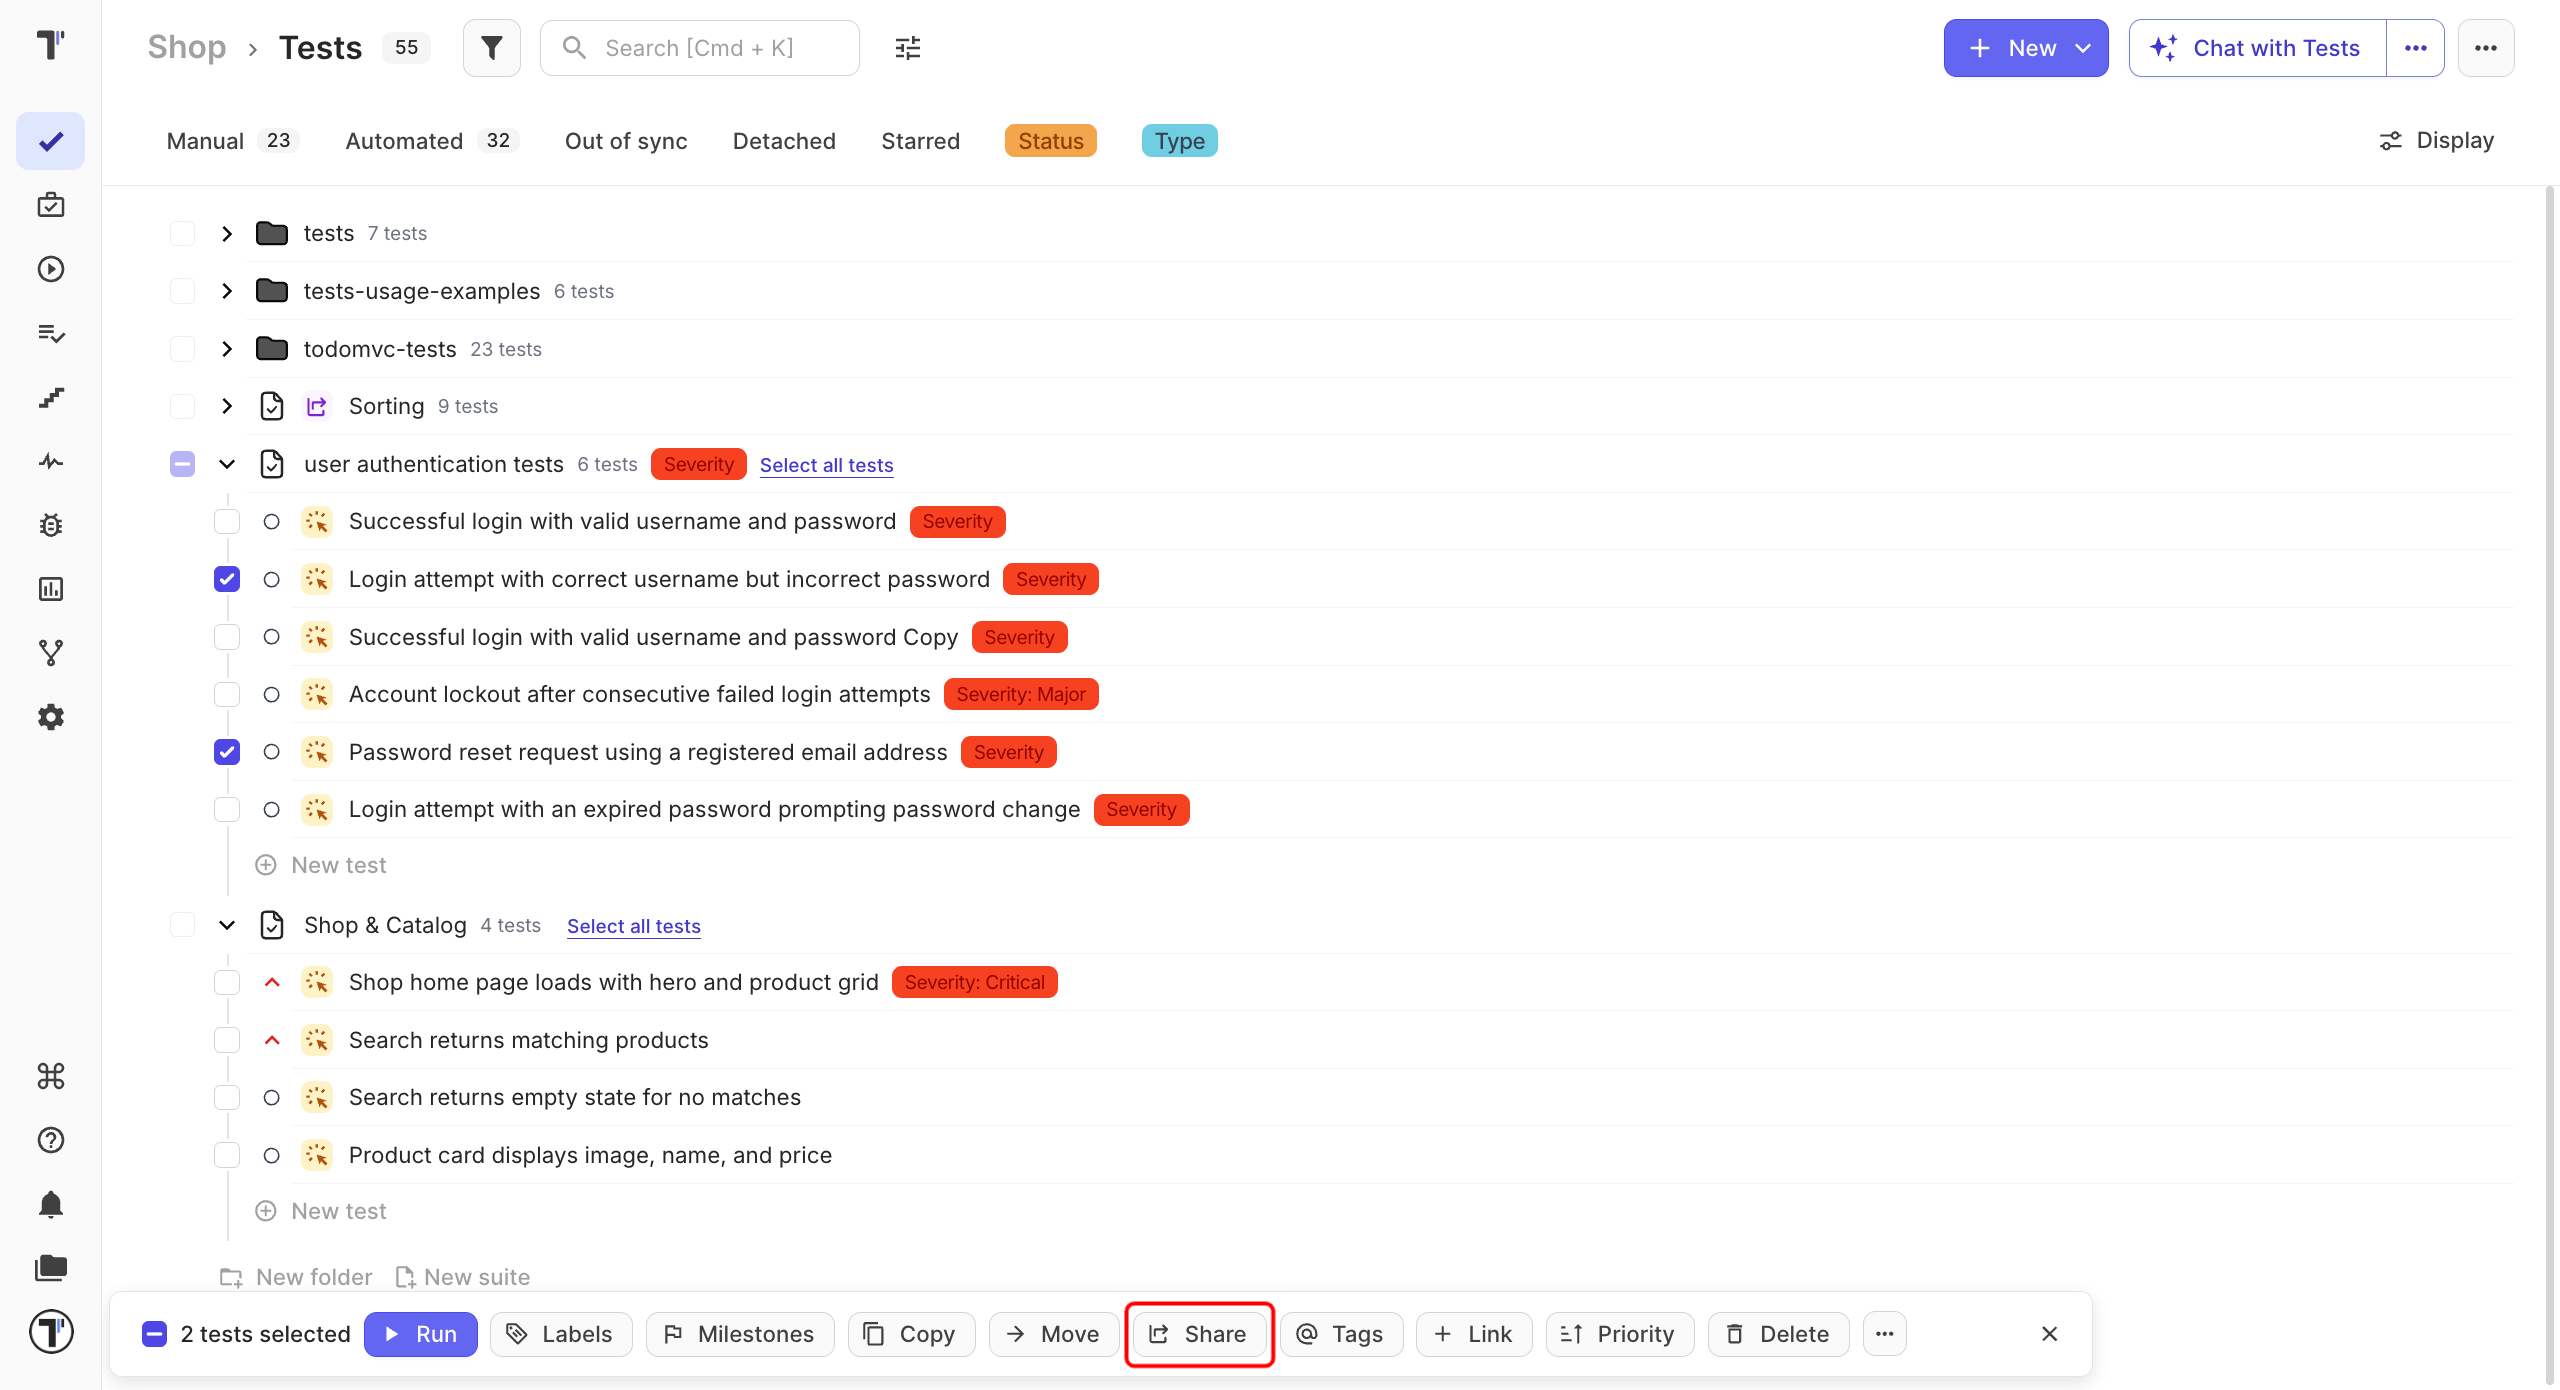Open more bulk actions three-dot button
Image resolution: width=2560 pixels, height=1390 pixels.
pos(1885,1334)
